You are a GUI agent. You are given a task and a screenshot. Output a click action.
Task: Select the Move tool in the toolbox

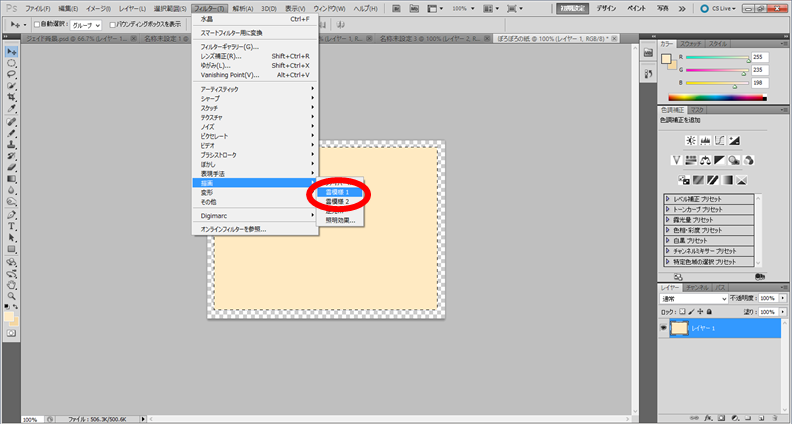[11, 50]
